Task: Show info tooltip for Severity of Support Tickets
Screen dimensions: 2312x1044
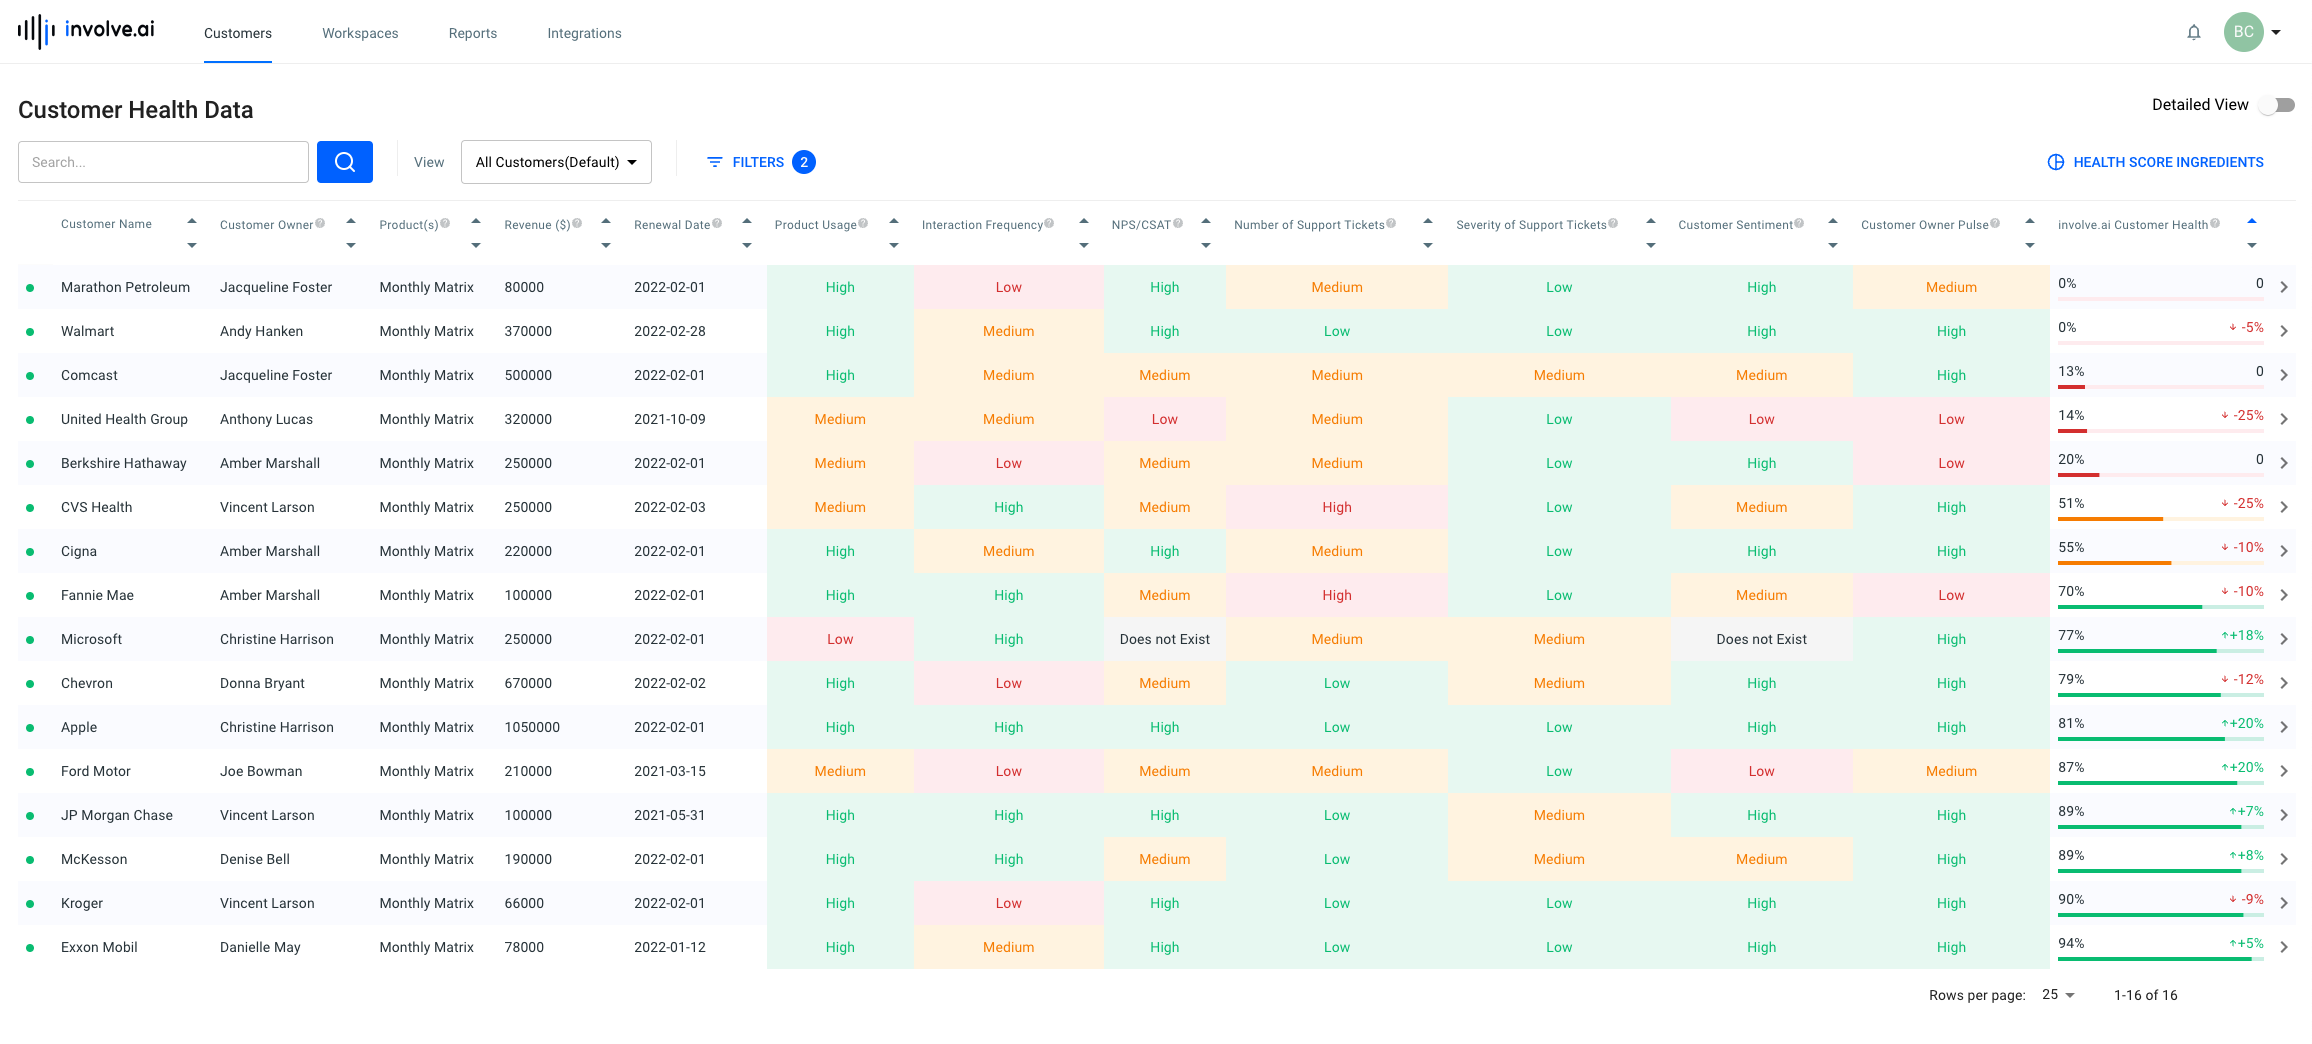Action: coord(1613,223)
